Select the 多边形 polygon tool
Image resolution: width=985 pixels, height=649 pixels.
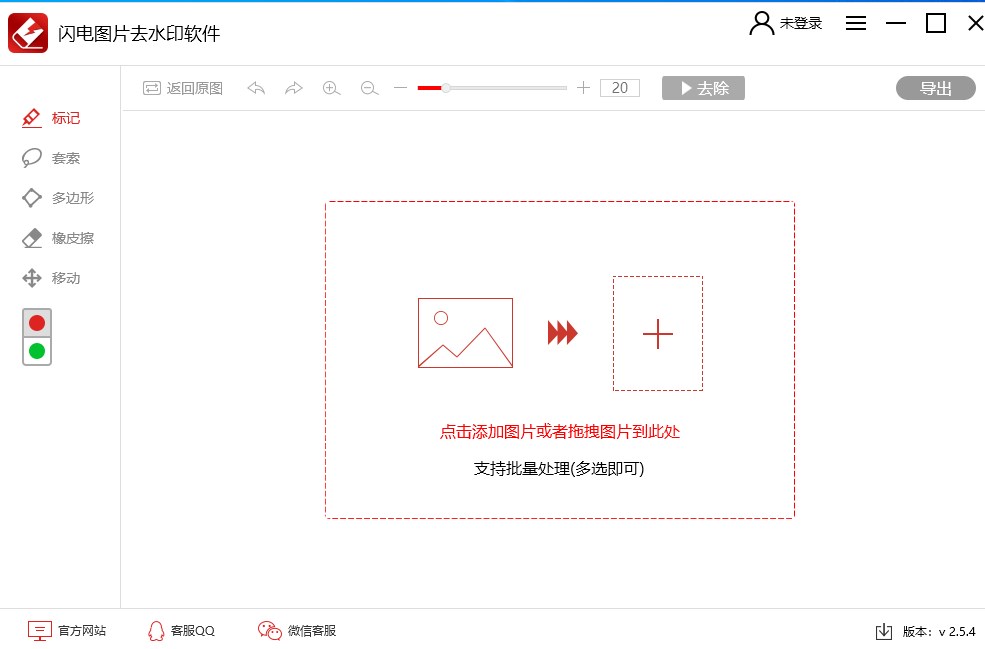pyautogui.click(x=60, y=198)
